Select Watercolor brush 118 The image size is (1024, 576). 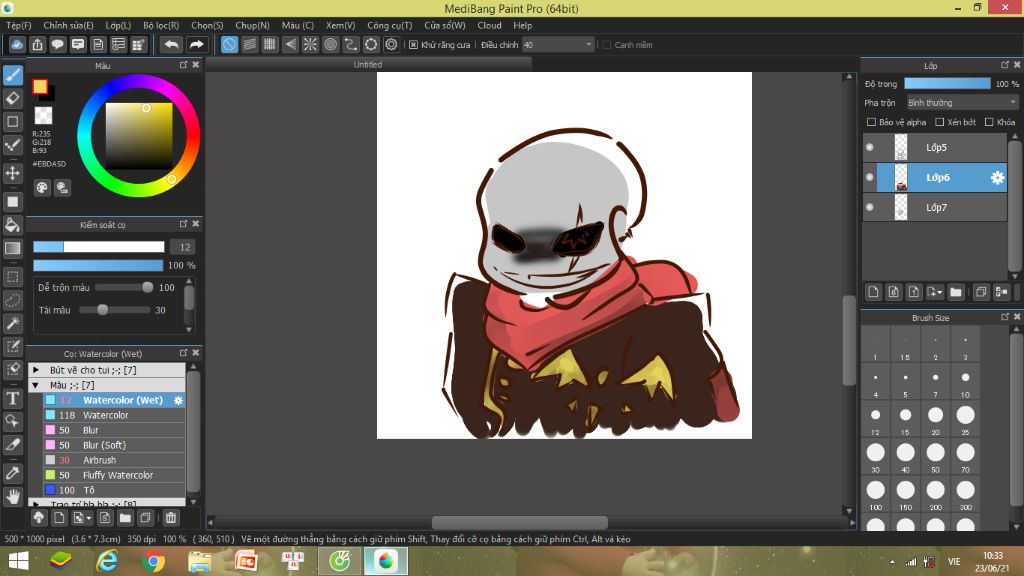point(114,415)
